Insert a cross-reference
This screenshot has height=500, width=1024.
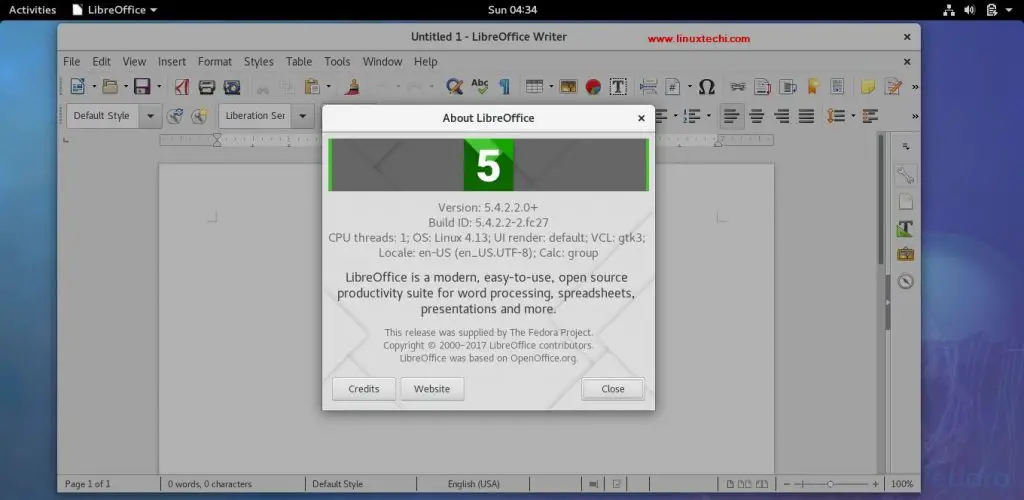click(x=837, y=86)
